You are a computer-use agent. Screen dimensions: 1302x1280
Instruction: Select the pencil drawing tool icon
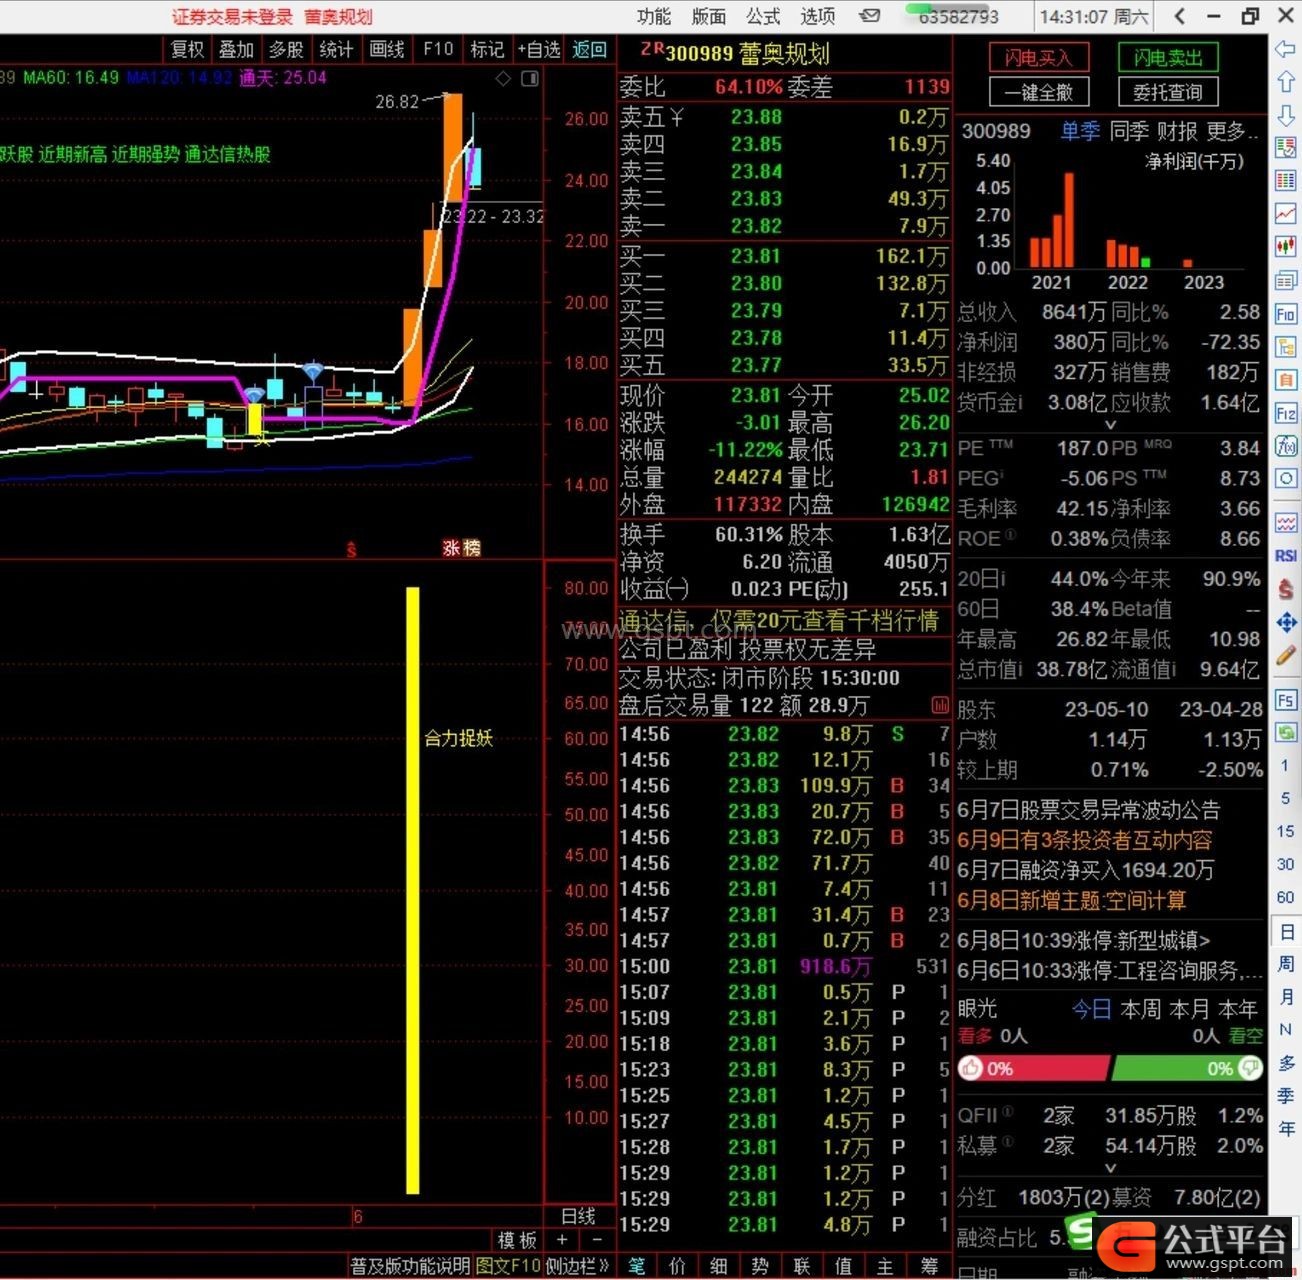(x=1286, y=657)
